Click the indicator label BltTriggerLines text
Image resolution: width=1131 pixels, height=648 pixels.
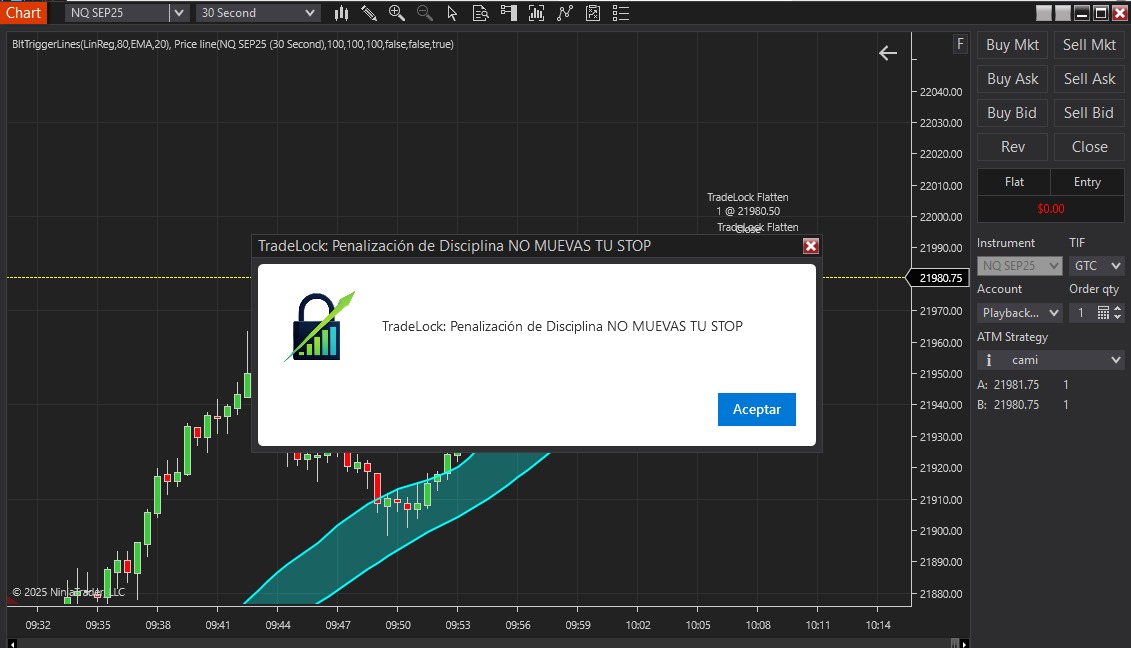pyautogui.click(x=232, y=44)
